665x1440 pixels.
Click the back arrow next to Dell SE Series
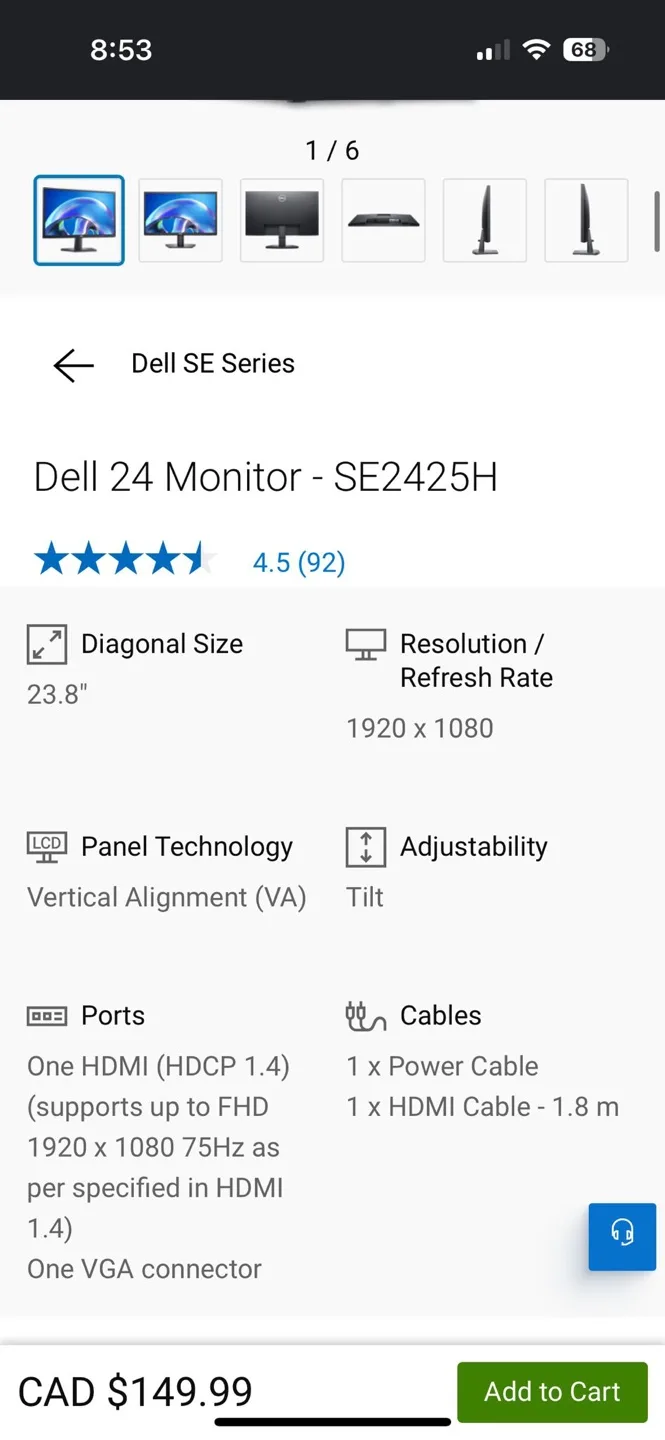[72, 365]
